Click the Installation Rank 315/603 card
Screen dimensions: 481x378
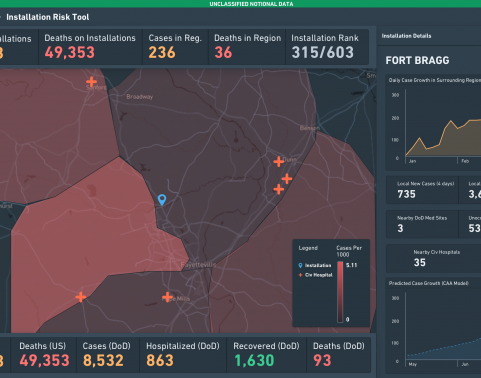[x=327, y=47]
